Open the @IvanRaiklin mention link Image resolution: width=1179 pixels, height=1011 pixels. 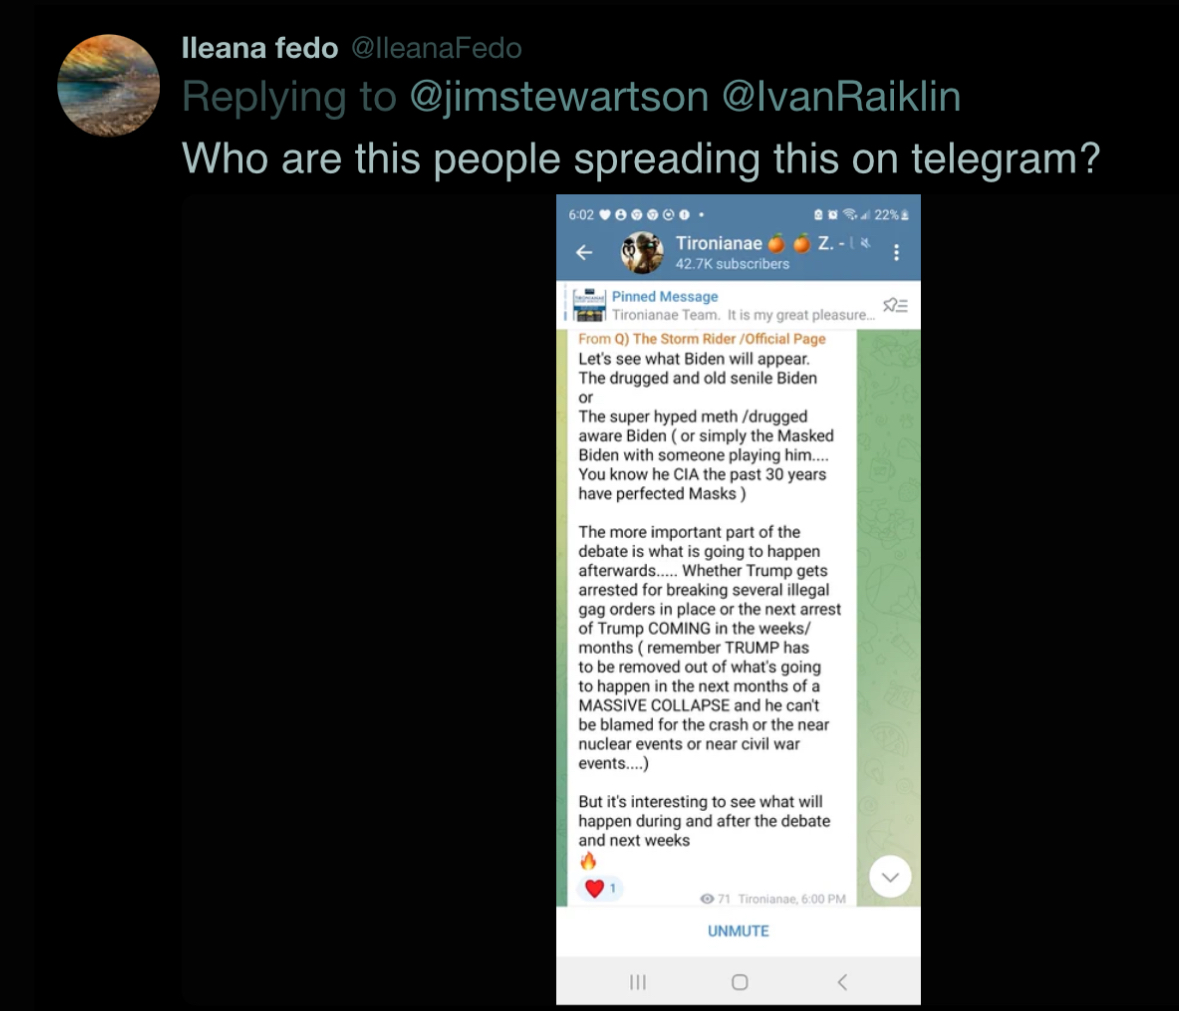coord(841,97)
